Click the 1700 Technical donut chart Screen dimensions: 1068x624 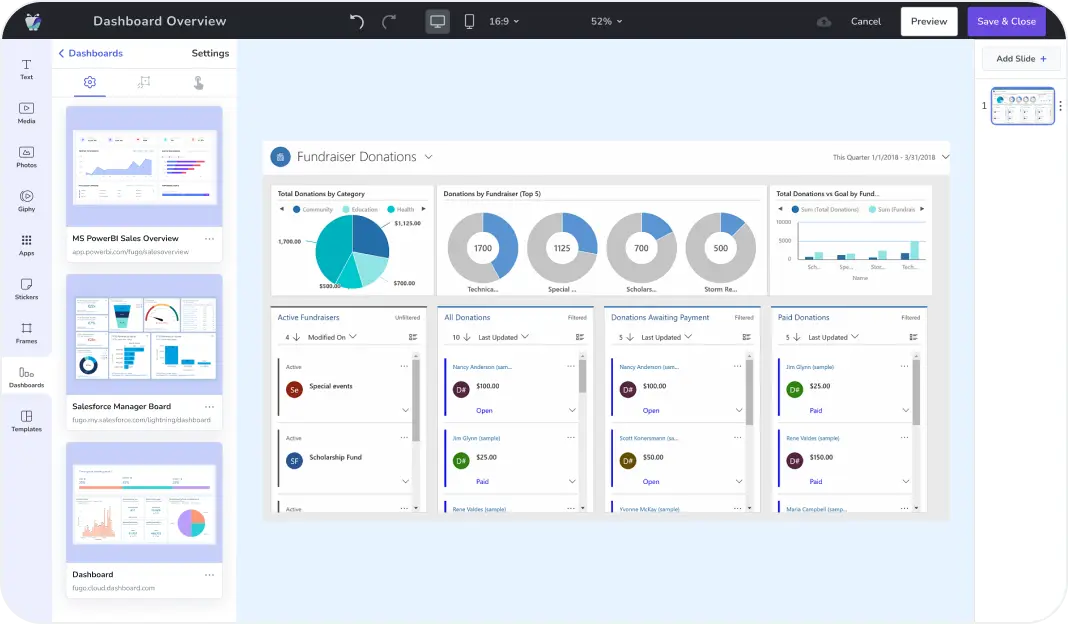click(x=483, y=248)
